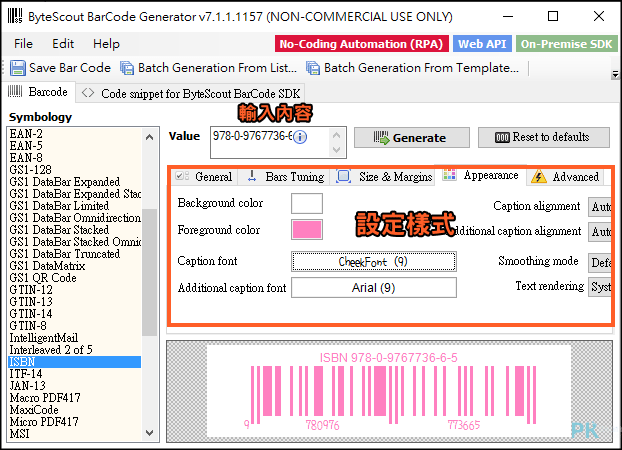The width and height of the screenshot is (622, 450).
Task: Click the On-Premise SDK button
Action: click(566, 44)
